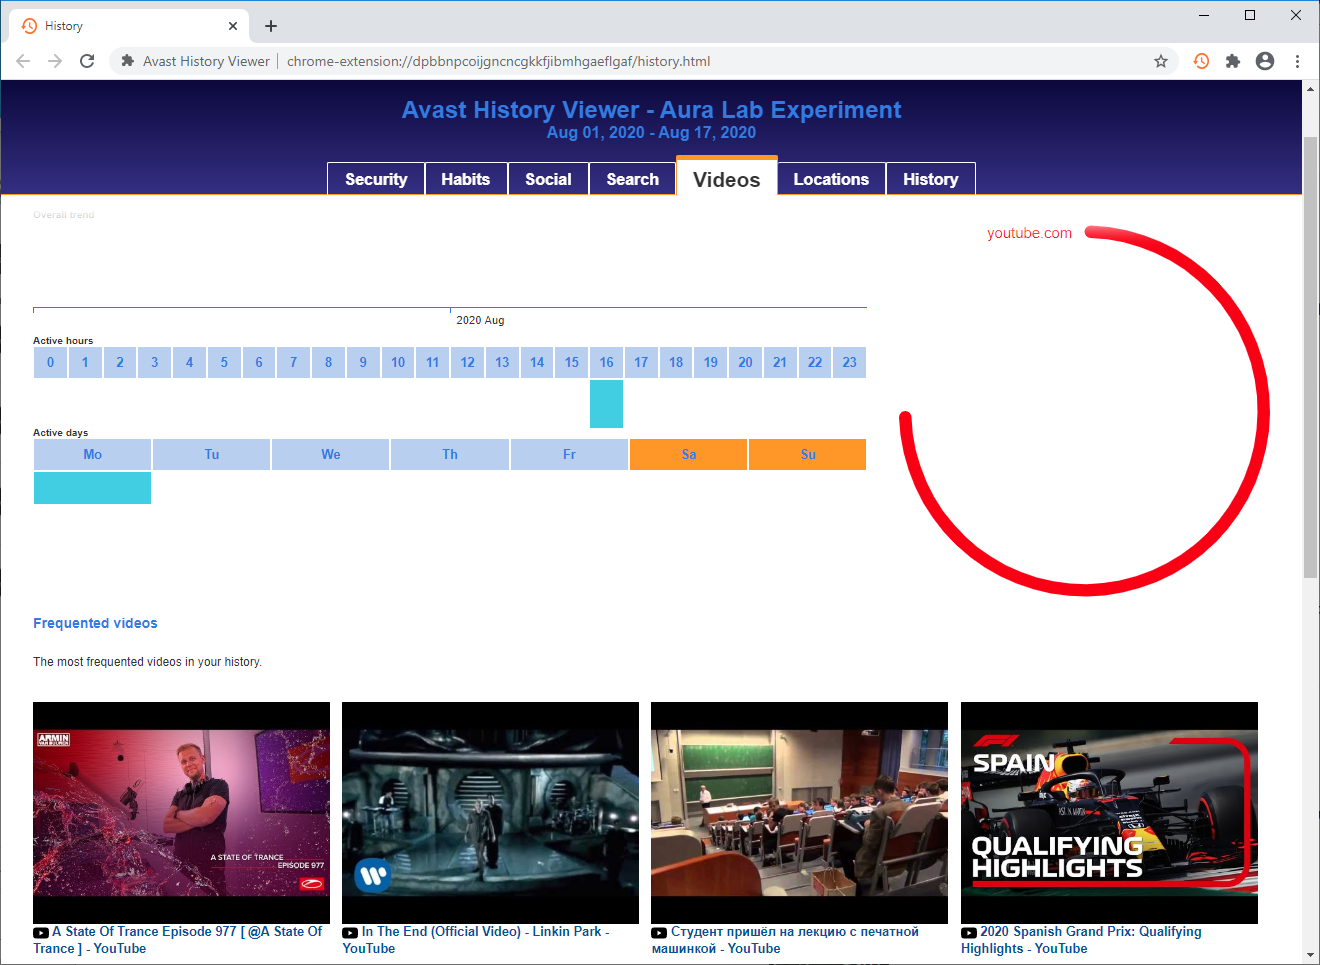Viewport: 1320px width, 965px height.
Task: Switch to the Security tab
Action: [376, 179]
